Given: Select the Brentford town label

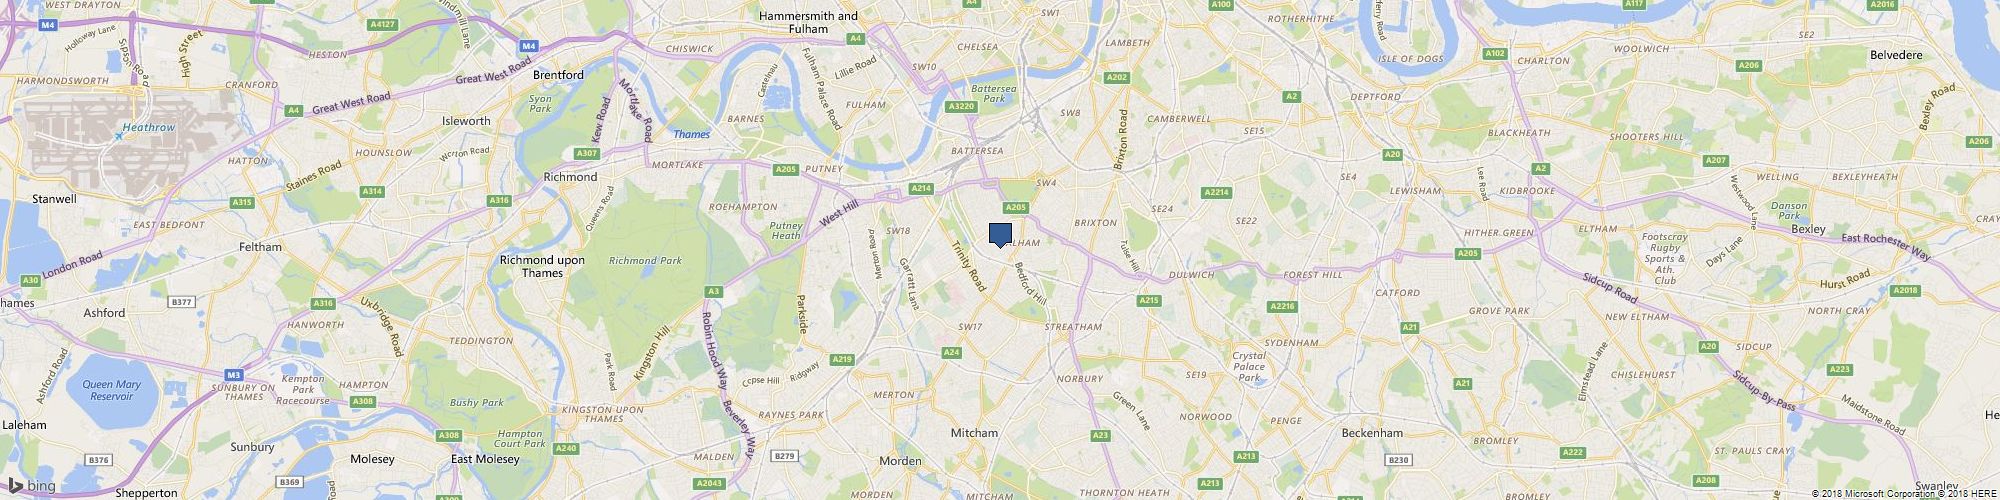Looking at the screenshot, I should 558,75.
